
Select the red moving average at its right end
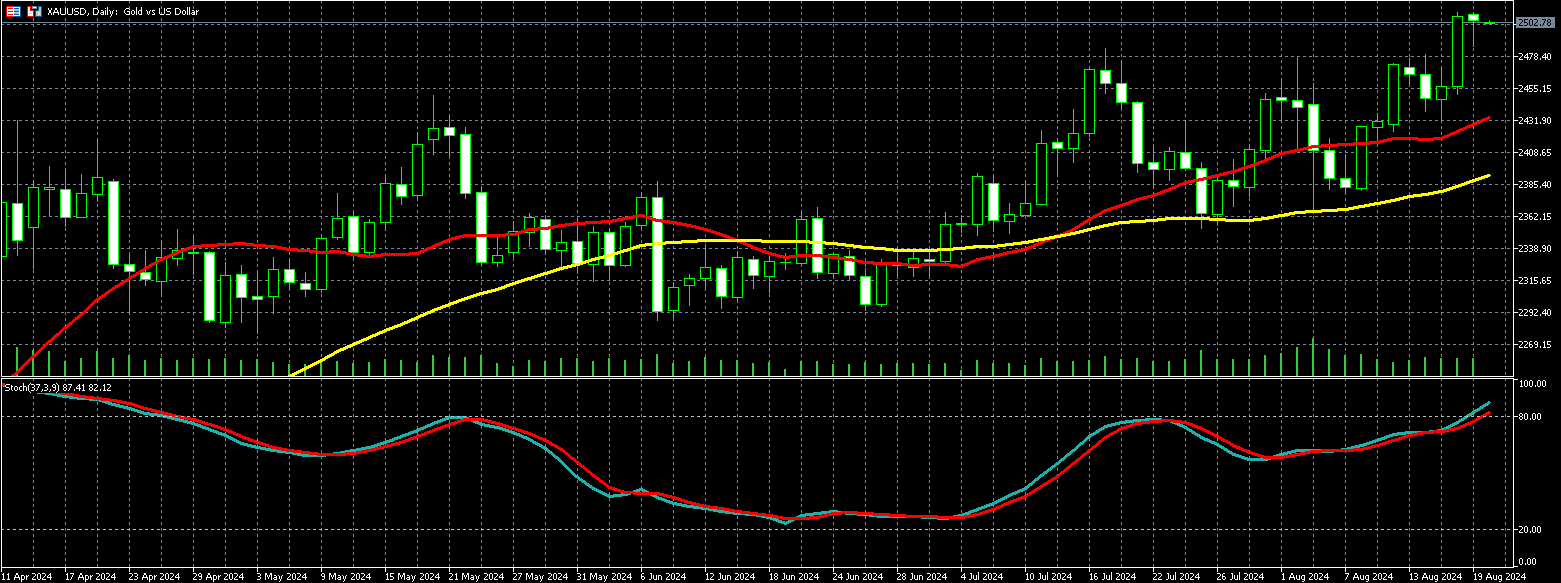click(x=1488, y=118)
